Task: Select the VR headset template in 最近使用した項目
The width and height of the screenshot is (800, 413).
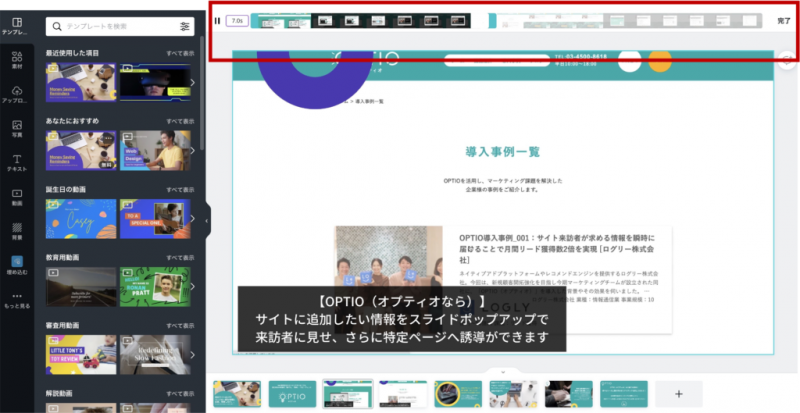Action: coord(155,83)
